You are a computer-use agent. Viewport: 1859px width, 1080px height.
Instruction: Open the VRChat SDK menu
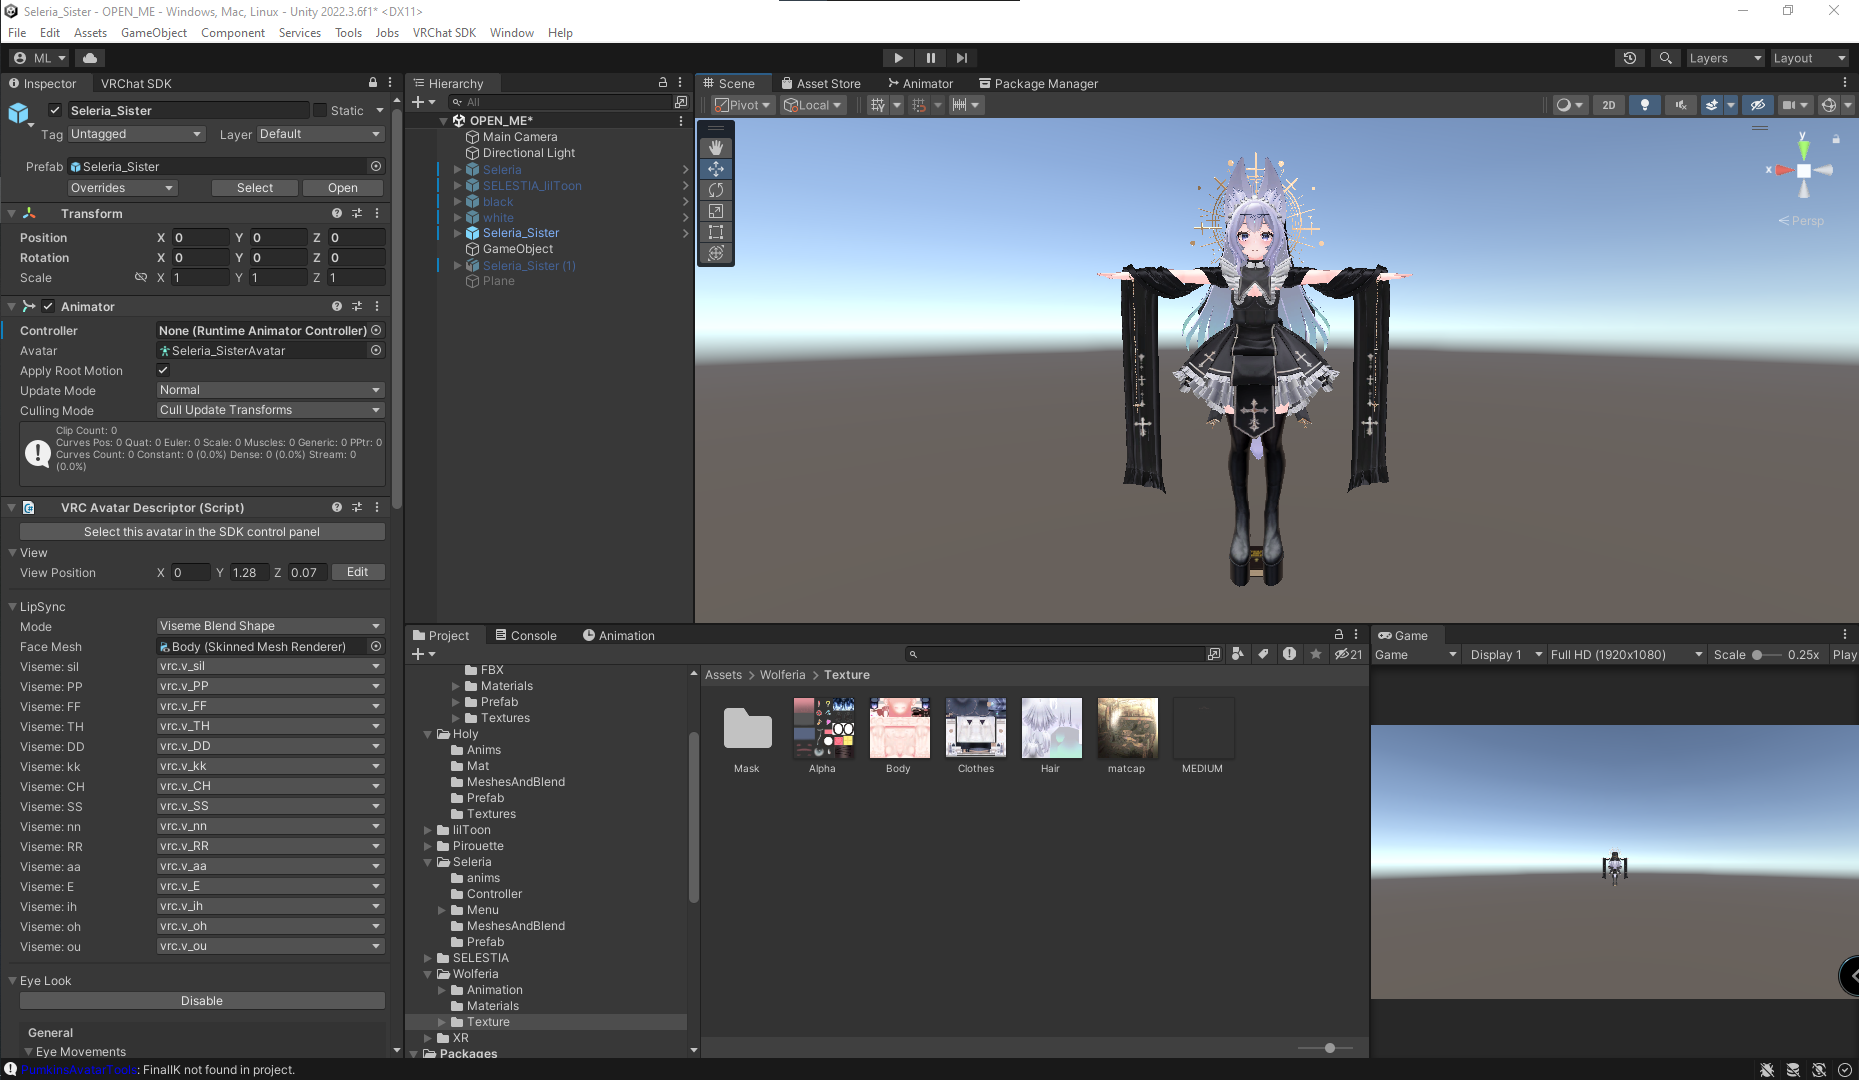click(444, 33)
